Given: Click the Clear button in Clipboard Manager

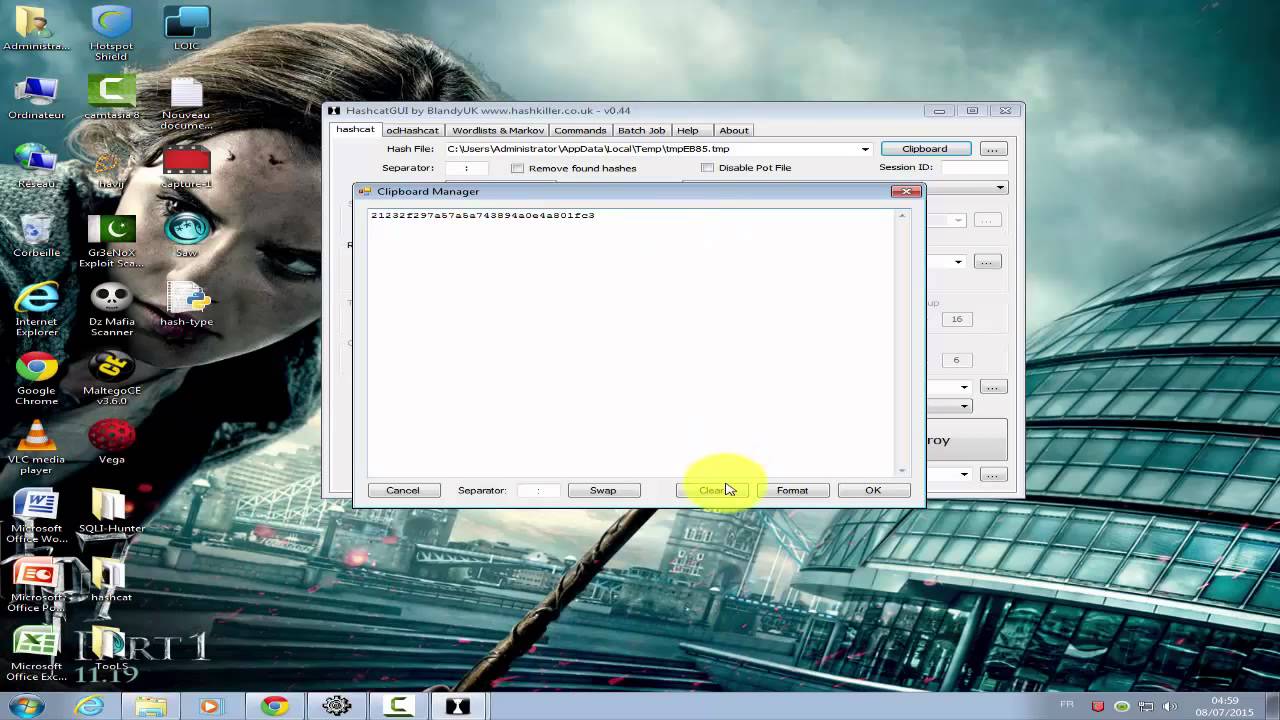Looking at the screenshot, I should (711, 490).
